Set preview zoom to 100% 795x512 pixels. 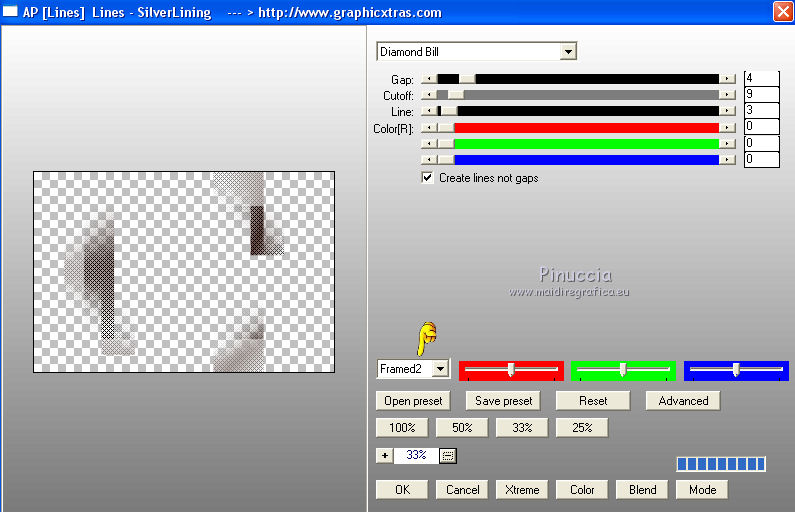(402, 428)
